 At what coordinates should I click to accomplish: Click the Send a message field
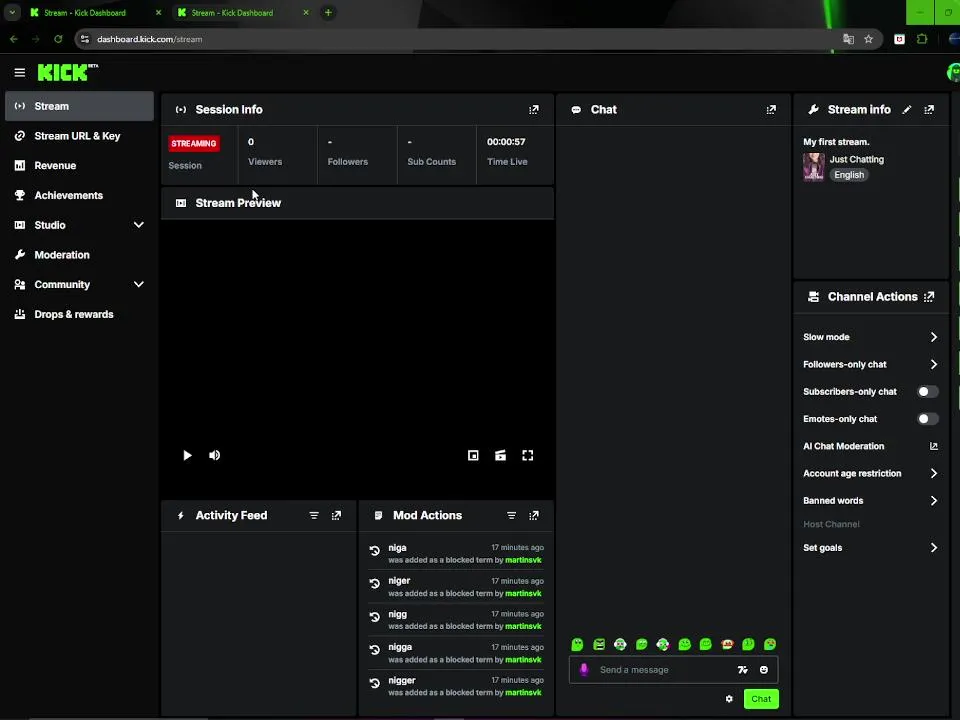664,670
